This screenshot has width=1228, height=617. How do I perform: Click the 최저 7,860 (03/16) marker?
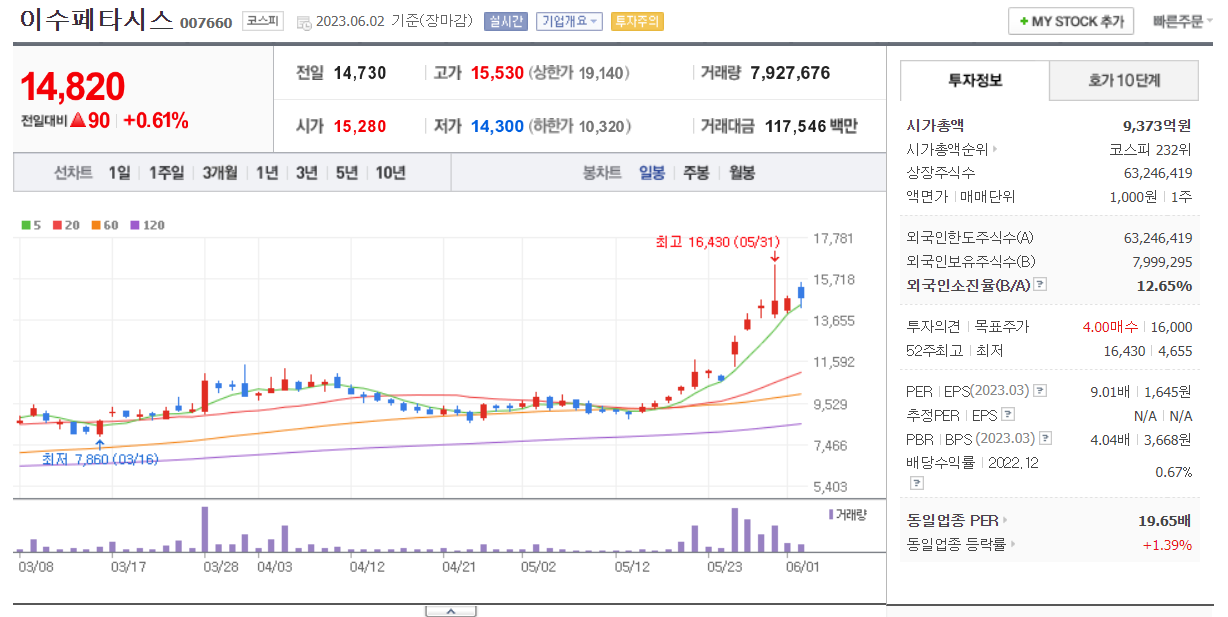(x=99, y=459)
